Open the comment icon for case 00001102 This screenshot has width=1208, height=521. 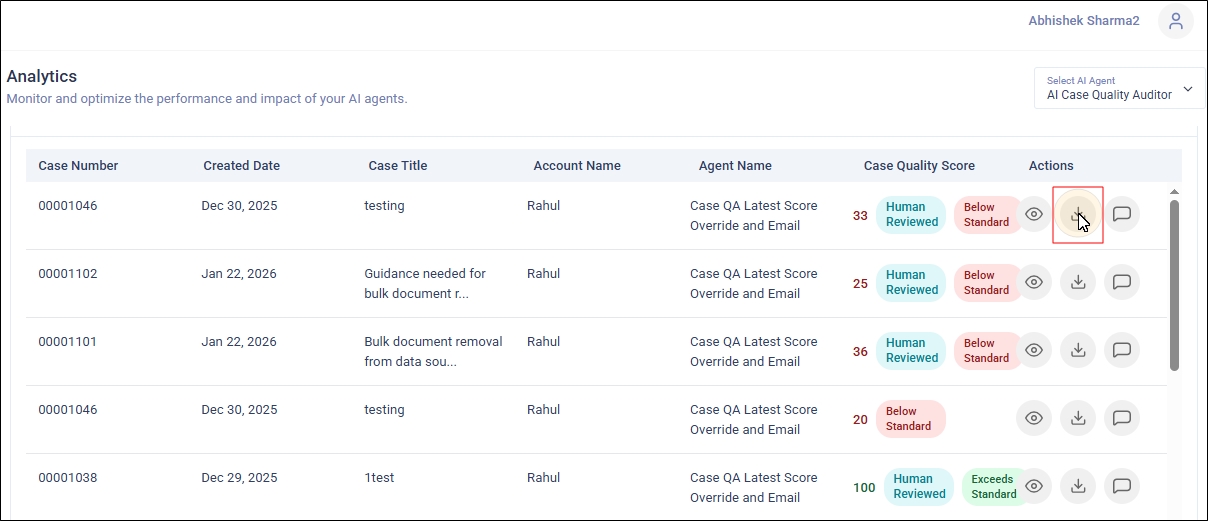pos(1122,282)
